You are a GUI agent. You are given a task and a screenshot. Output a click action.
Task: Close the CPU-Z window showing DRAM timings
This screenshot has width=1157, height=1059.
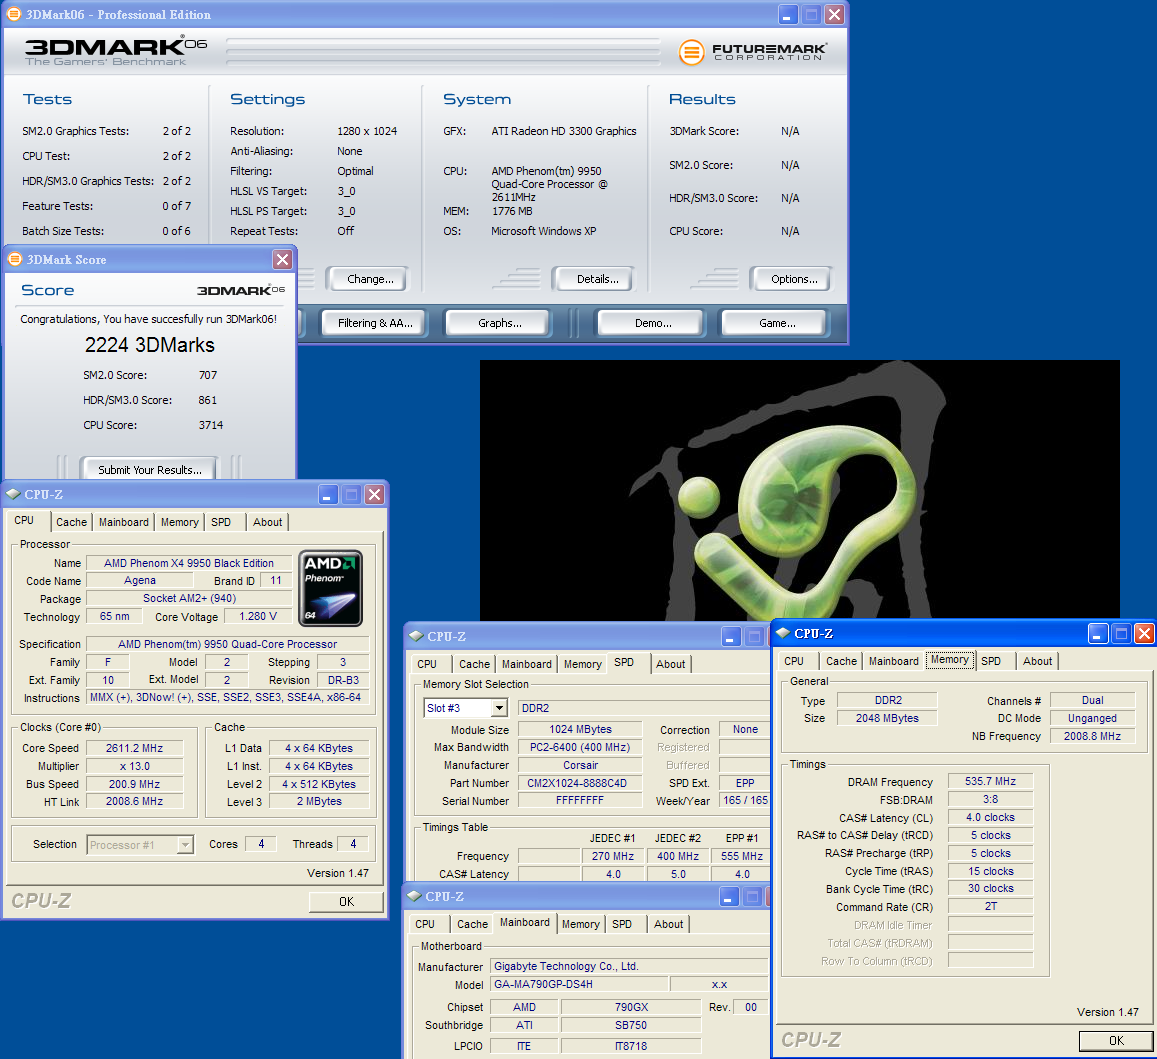coord(1144,633)
